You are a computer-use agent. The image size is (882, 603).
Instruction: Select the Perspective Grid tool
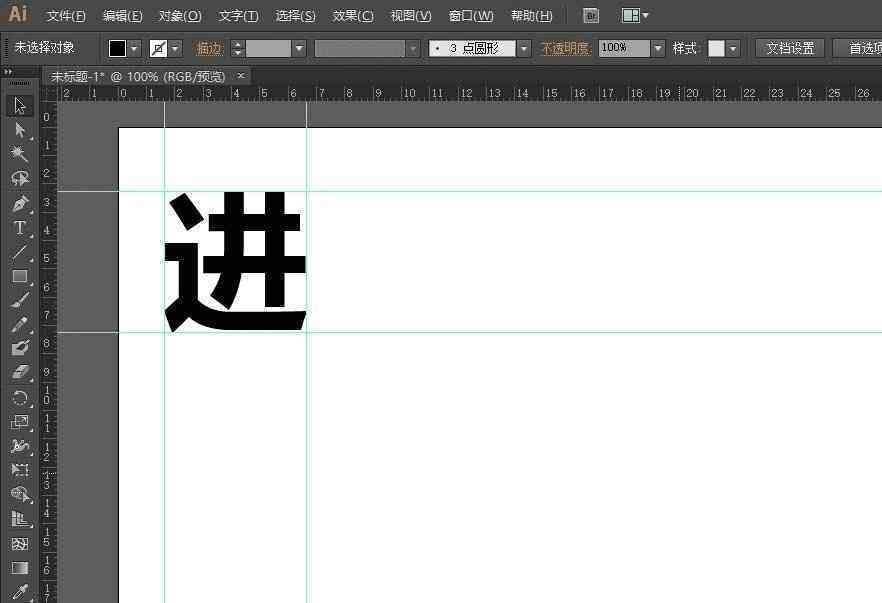20,519
